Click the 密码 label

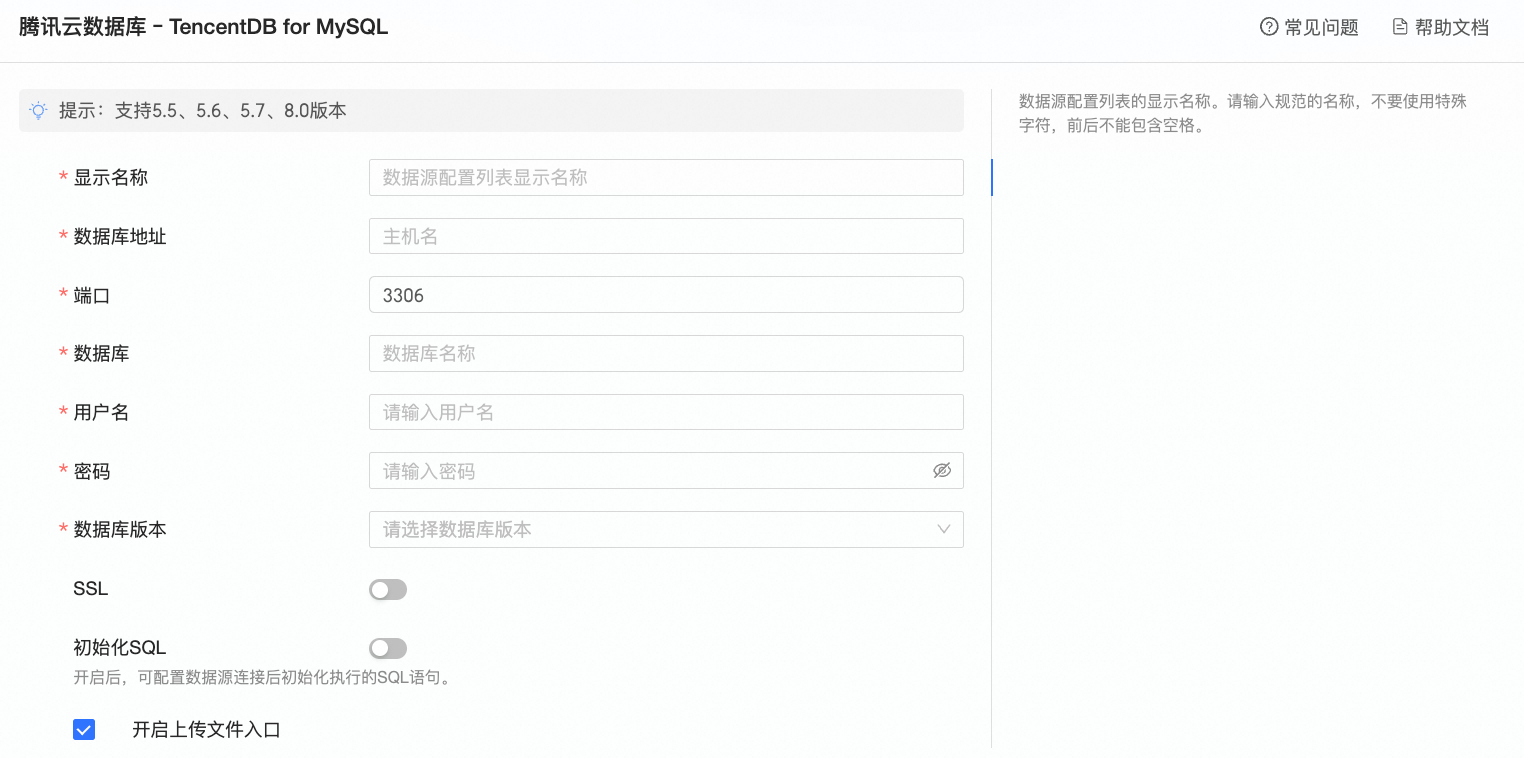coord(92,472)
